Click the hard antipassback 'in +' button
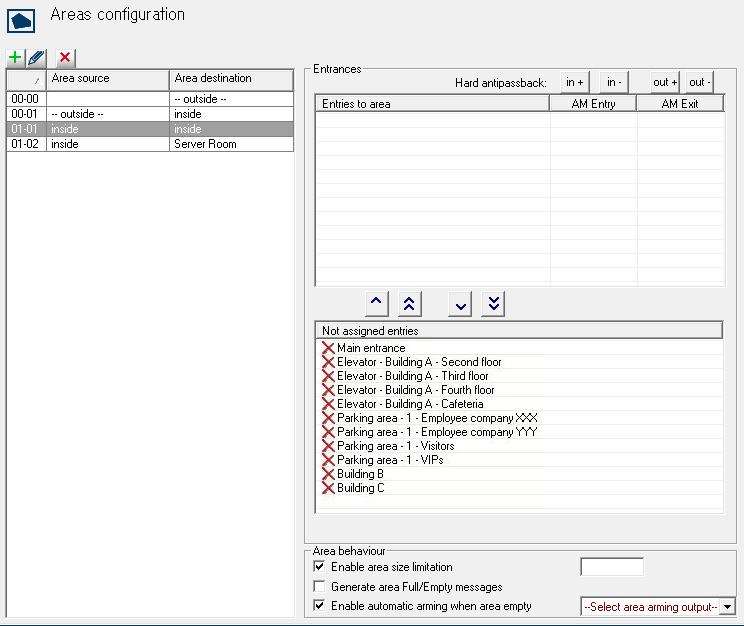744x626 pixels. tap(575, 83)
